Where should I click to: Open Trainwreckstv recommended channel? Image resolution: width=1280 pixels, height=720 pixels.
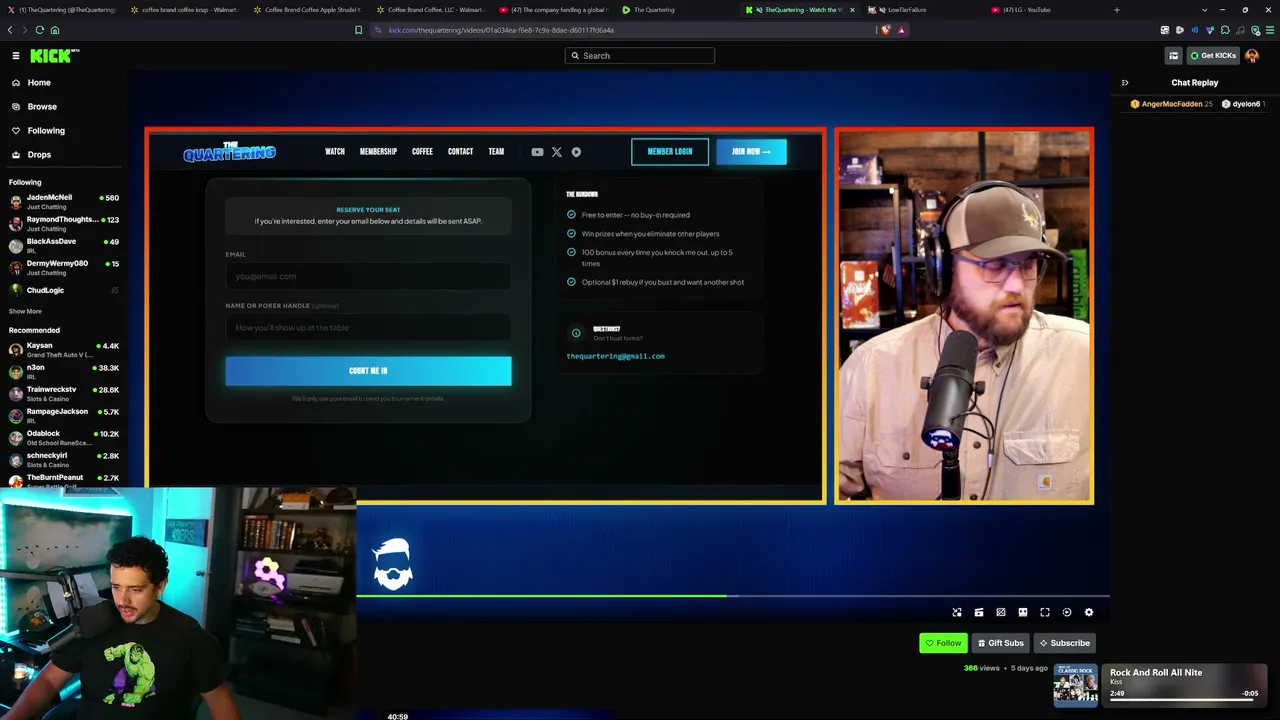[64, 394]
